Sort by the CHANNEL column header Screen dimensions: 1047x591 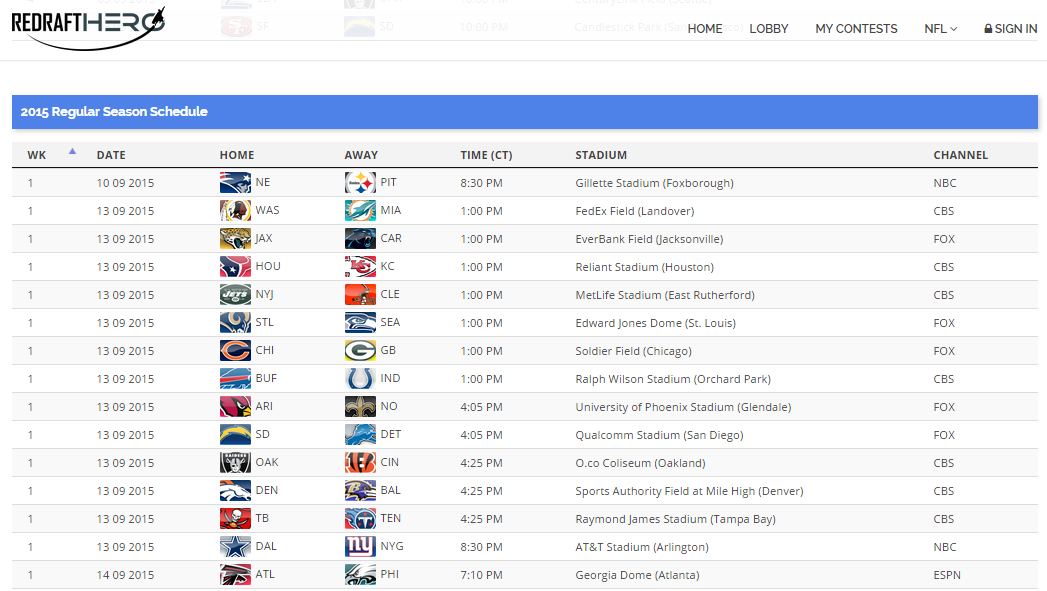[x=960, y=155]
